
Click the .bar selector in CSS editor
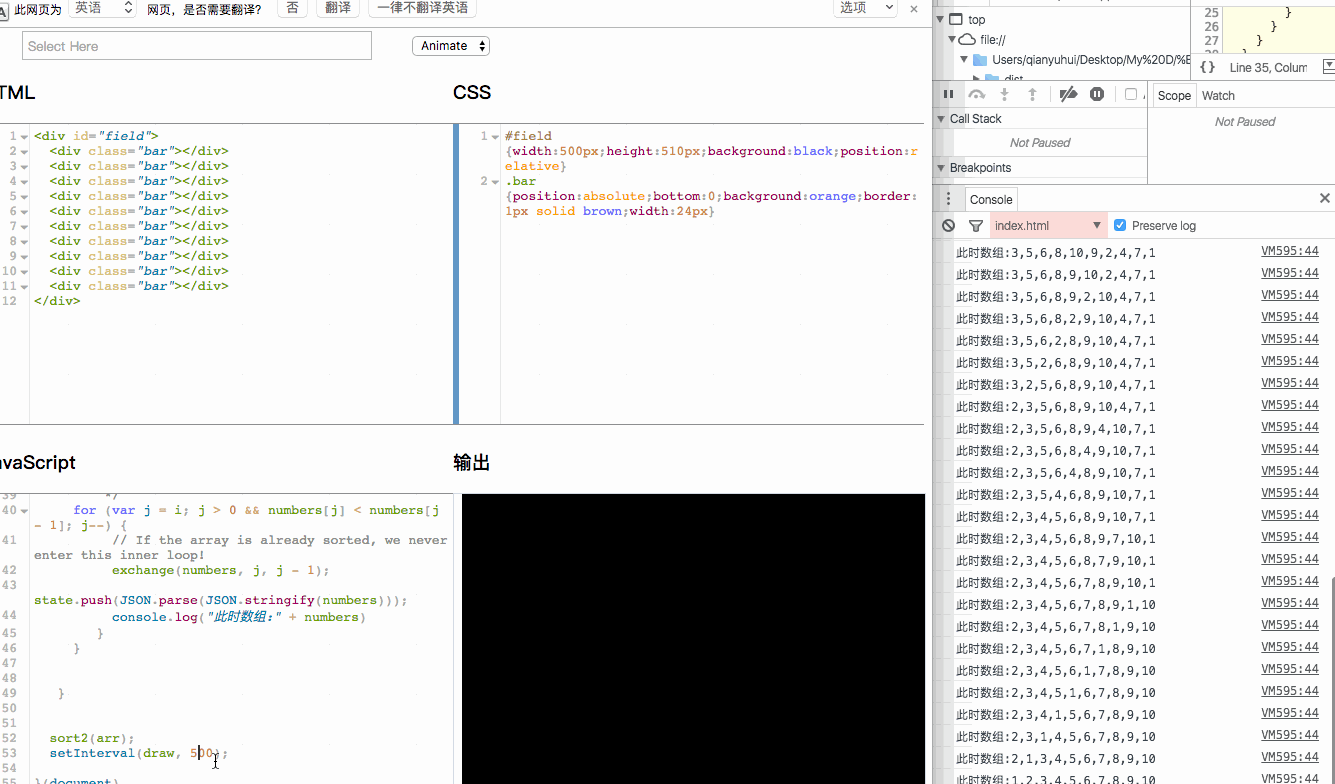(521, 181)
